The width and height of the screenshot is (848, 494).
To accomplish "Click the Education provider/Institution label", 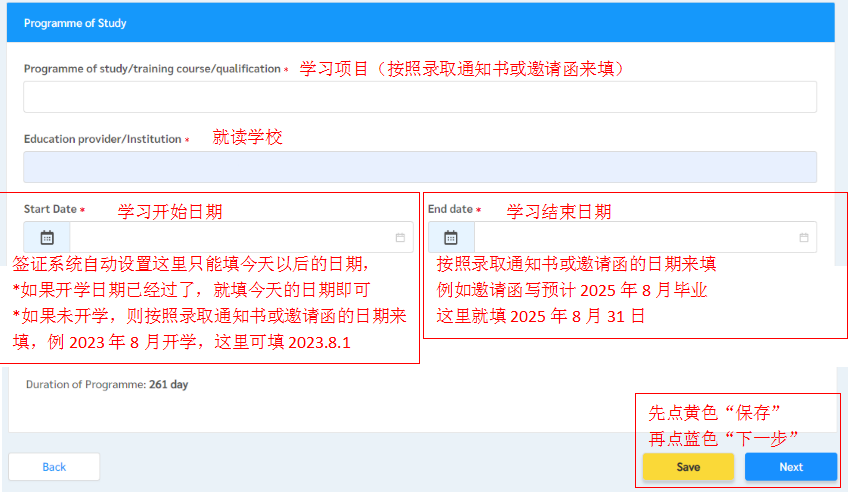I will pyautogui.click(x=102, y=139).
